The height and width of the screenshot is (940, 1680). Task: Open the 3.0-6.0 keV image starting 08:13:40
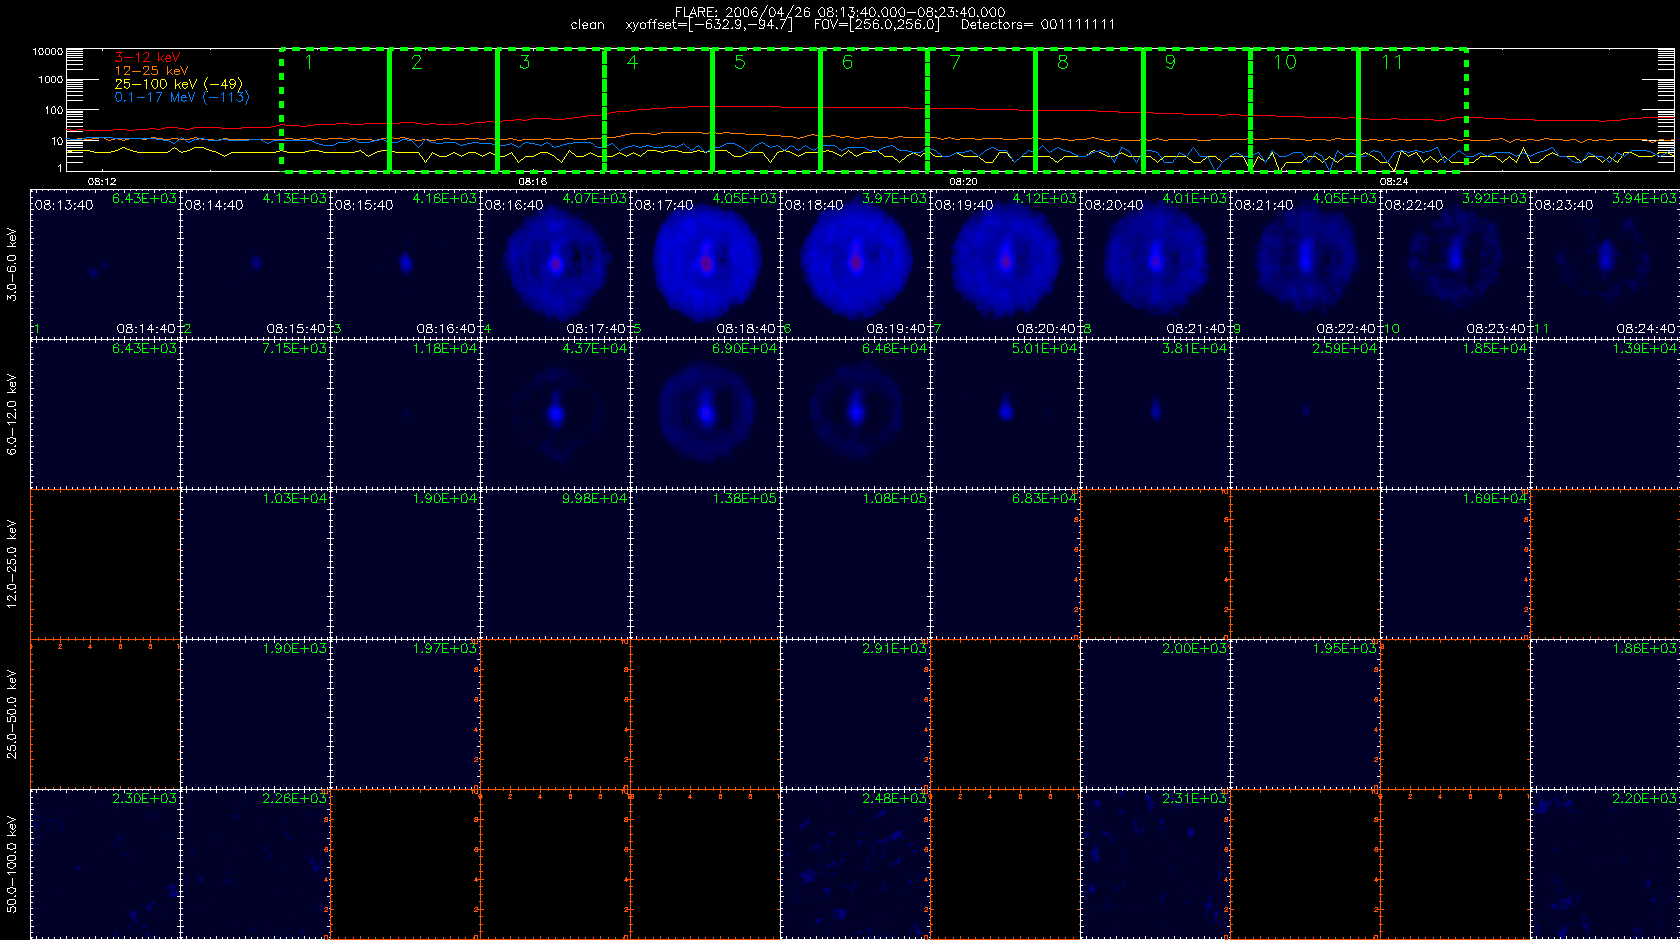click(105, 264)
